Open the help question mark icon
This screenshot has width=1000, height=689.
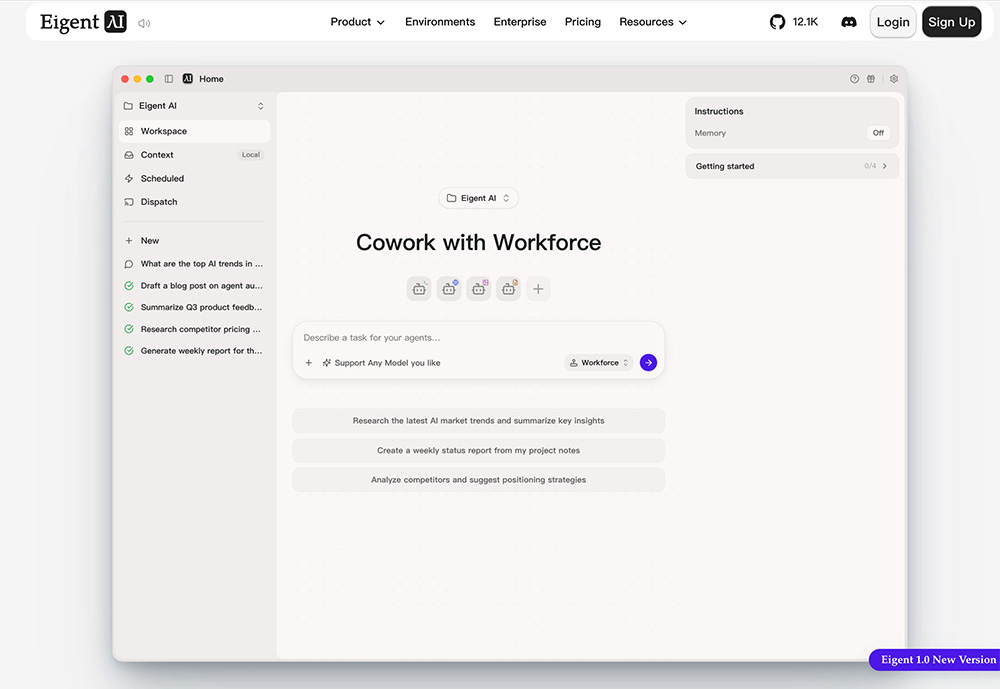854,79
